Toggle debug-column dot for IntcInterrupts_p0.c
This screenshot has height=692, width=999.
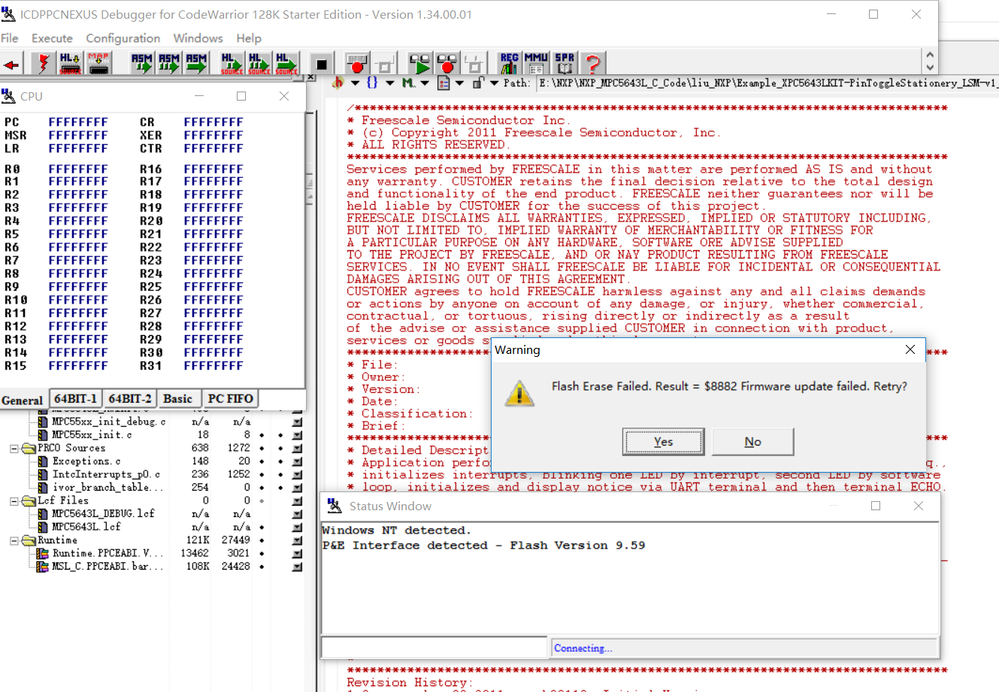[280, 475]
